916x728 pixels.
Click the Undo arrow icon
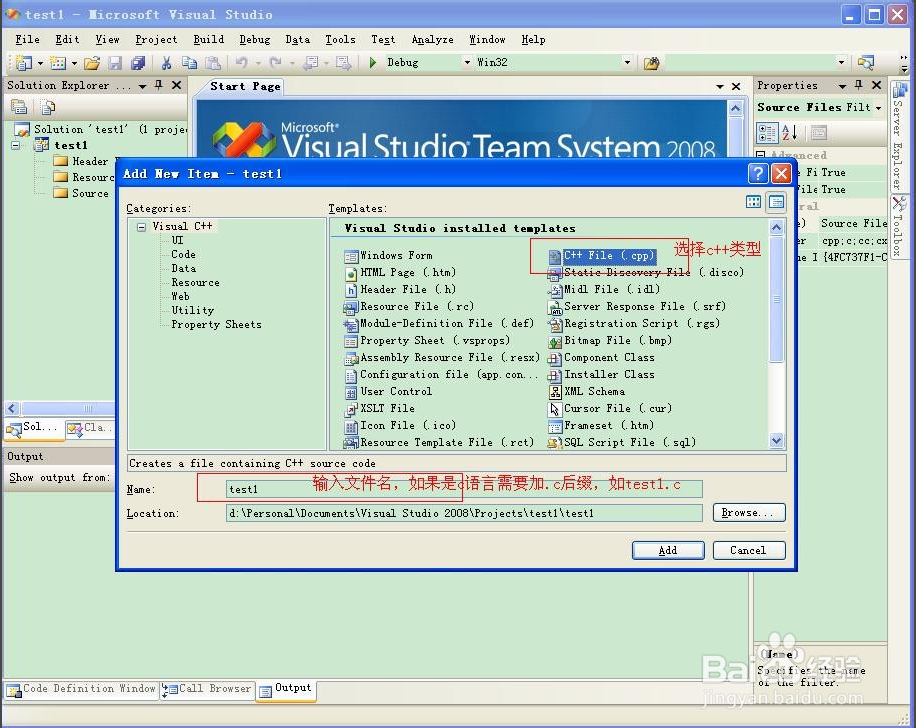(x=241, y=62)
